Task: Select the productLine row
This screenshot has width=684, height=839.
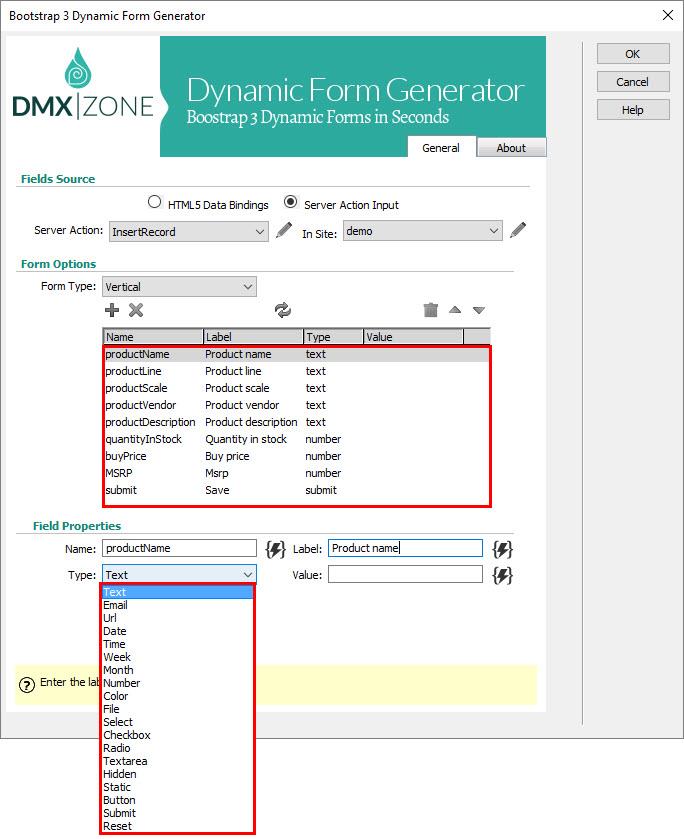Action: 297,371
